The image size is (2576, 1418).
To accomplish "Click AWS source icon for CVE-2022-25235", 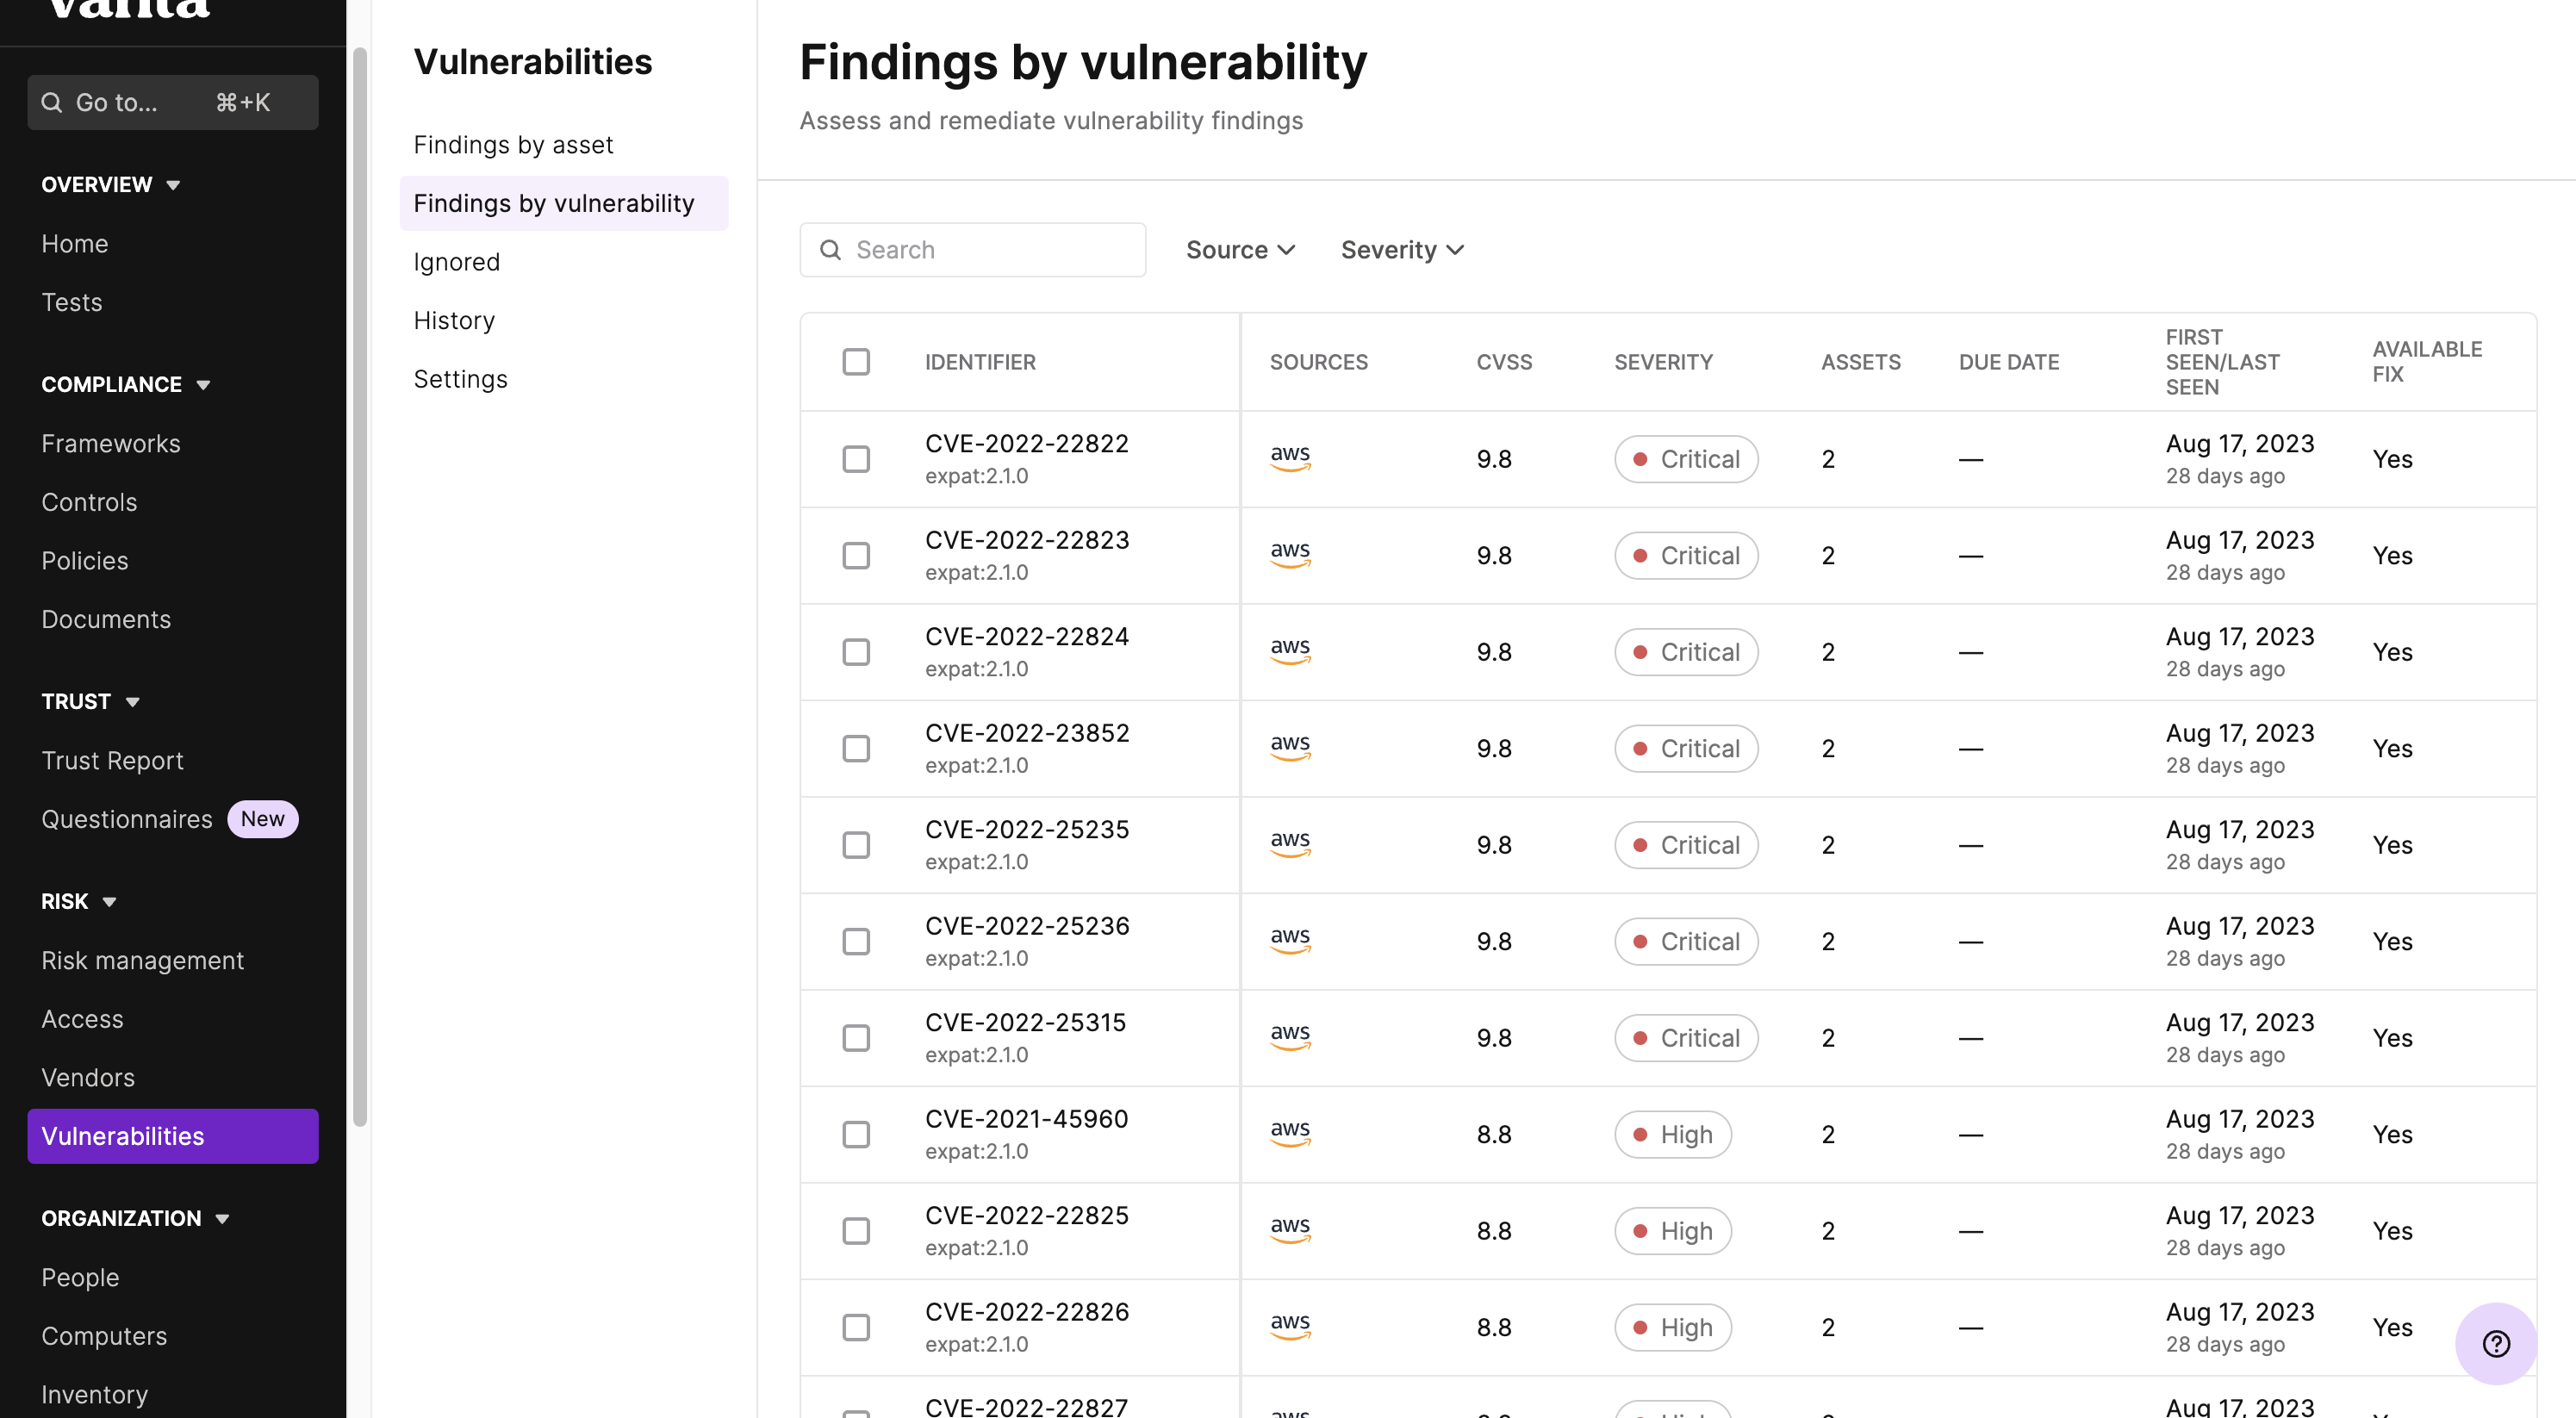I will (1290, 843).
